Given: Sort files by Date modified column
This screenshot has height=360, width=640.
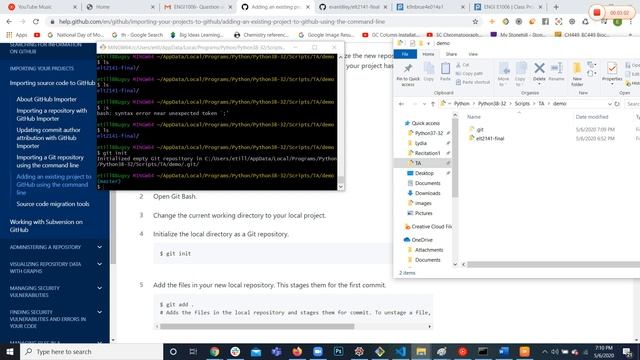Looking at the screenshot, I should pyautogui.click(x=591, y=117).
